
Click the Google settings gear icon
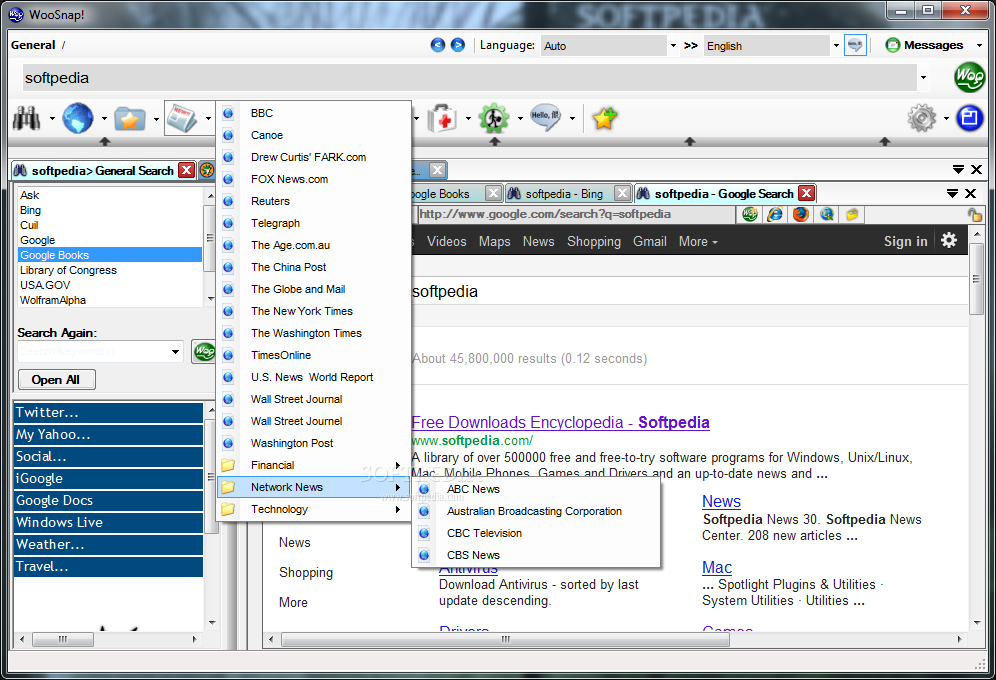point(949,241)
